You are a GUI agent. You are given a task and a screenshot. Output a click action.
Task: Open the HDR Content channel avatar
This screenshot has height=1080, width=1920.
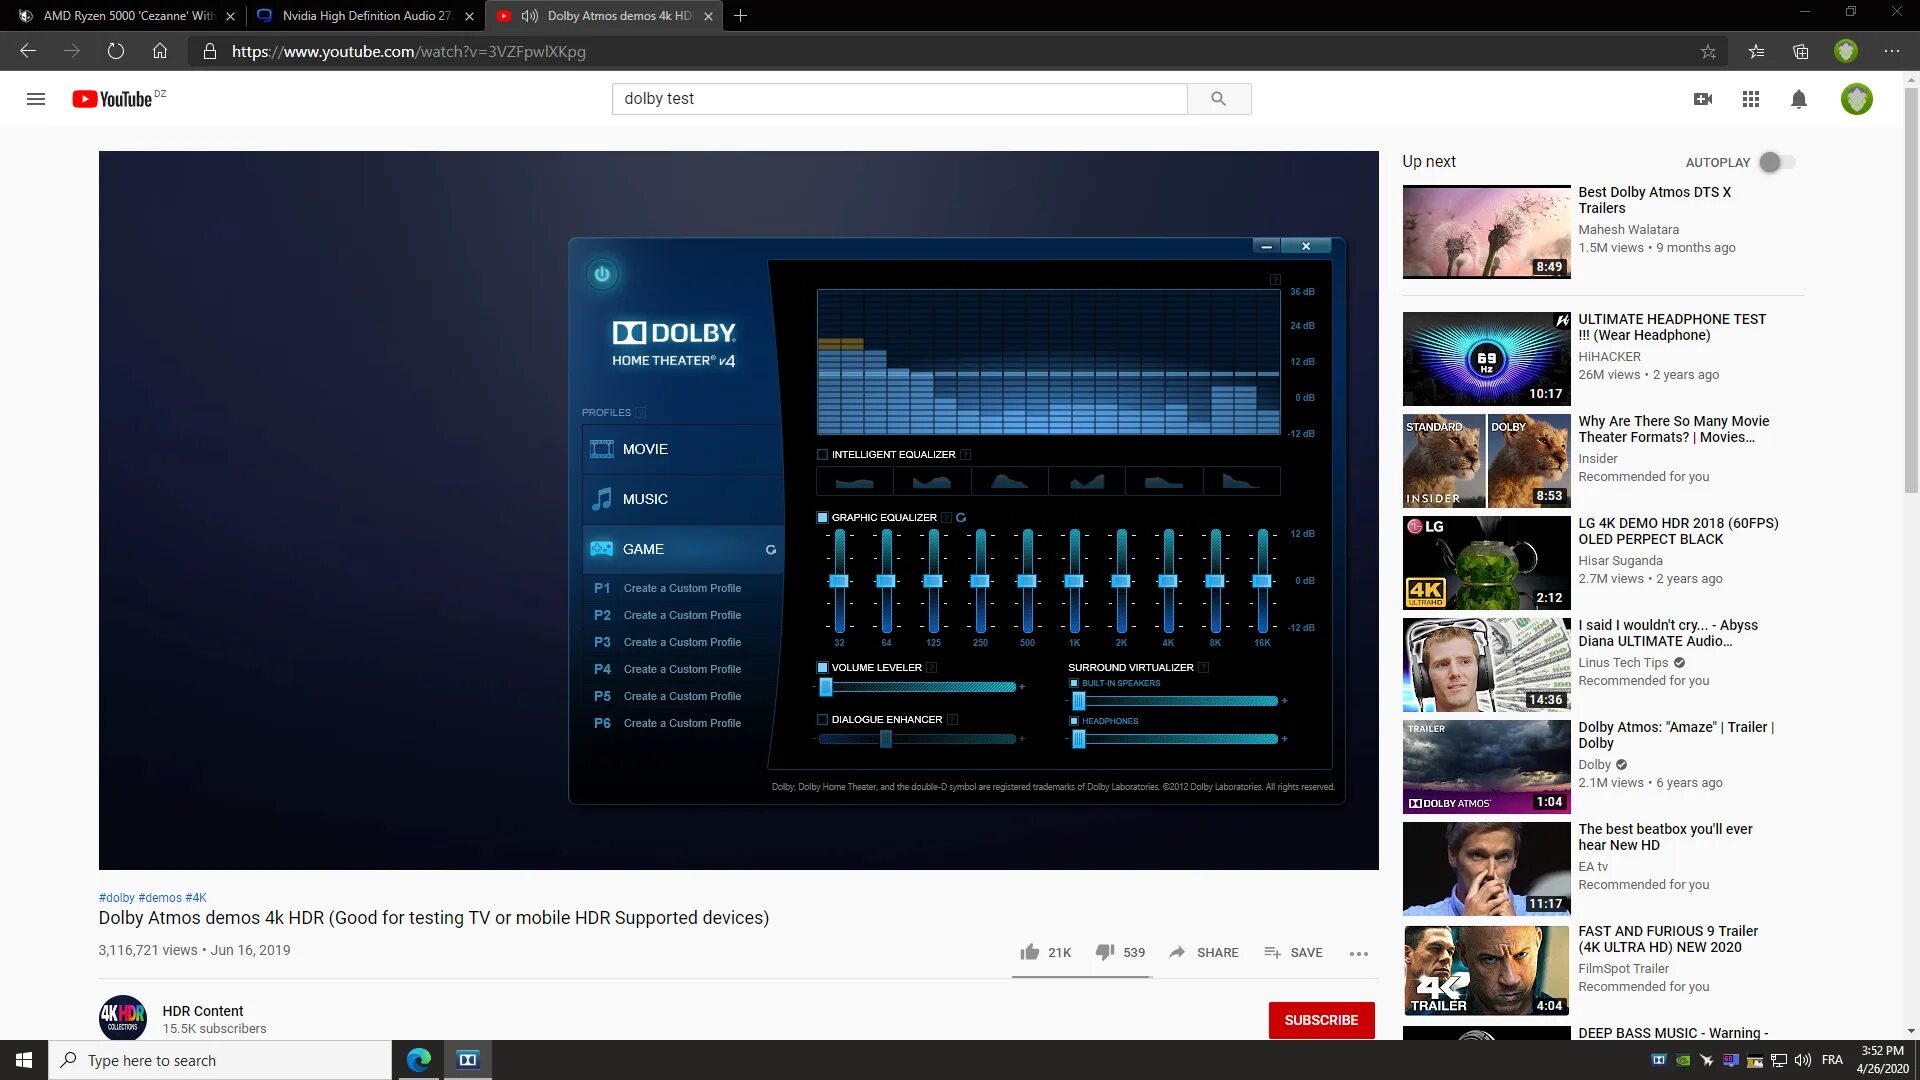(x=123, y=1018)
